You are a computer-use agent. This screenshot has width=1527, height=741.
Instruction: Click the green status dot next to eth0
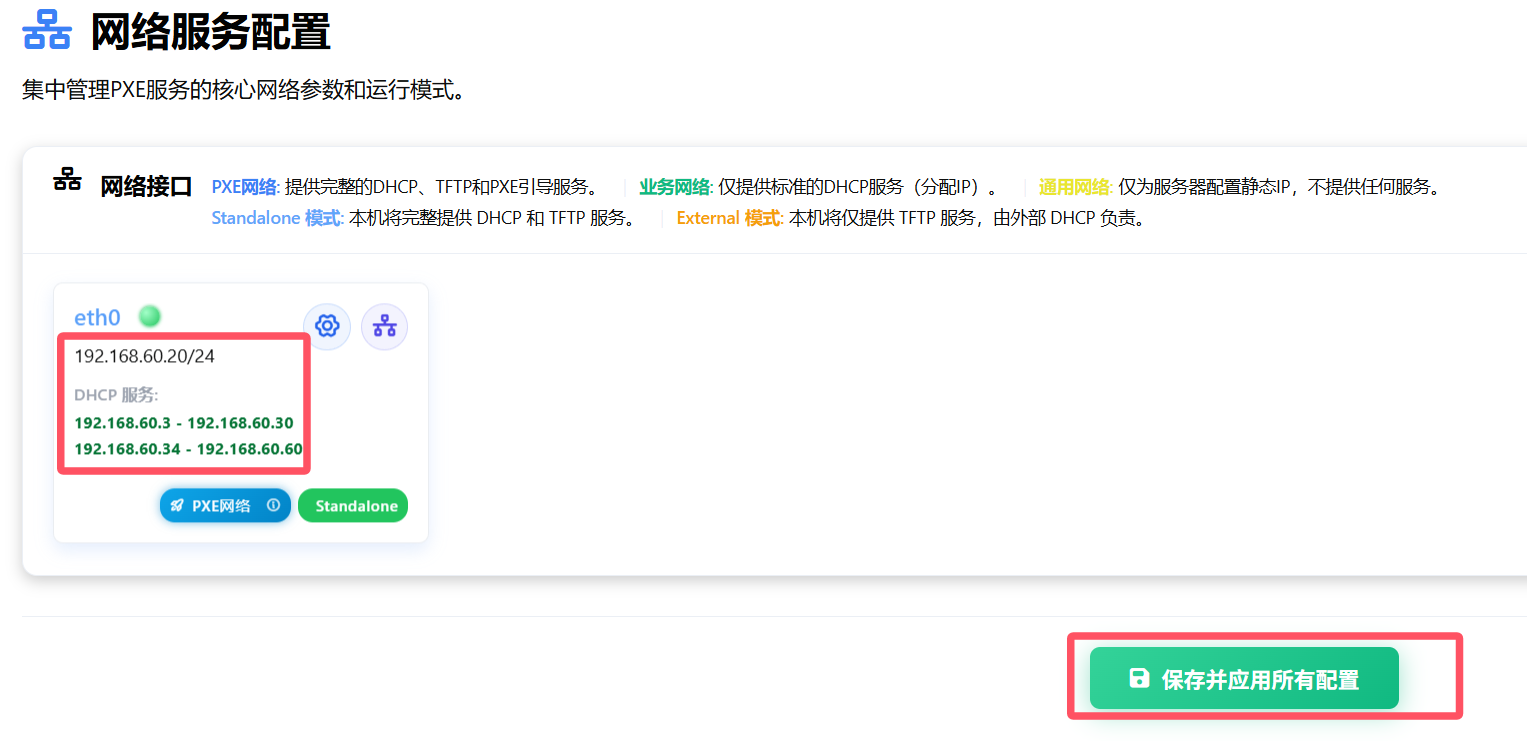[x=148, y=315]
